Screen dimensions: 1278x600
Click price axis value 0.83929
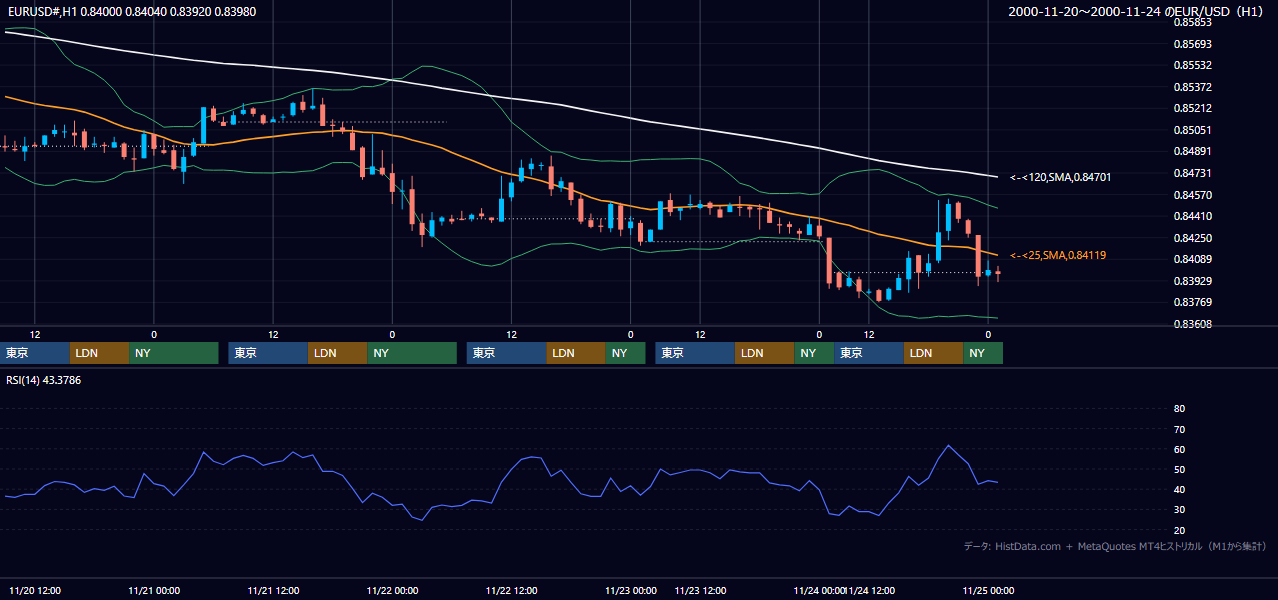tap(1192, 281)
